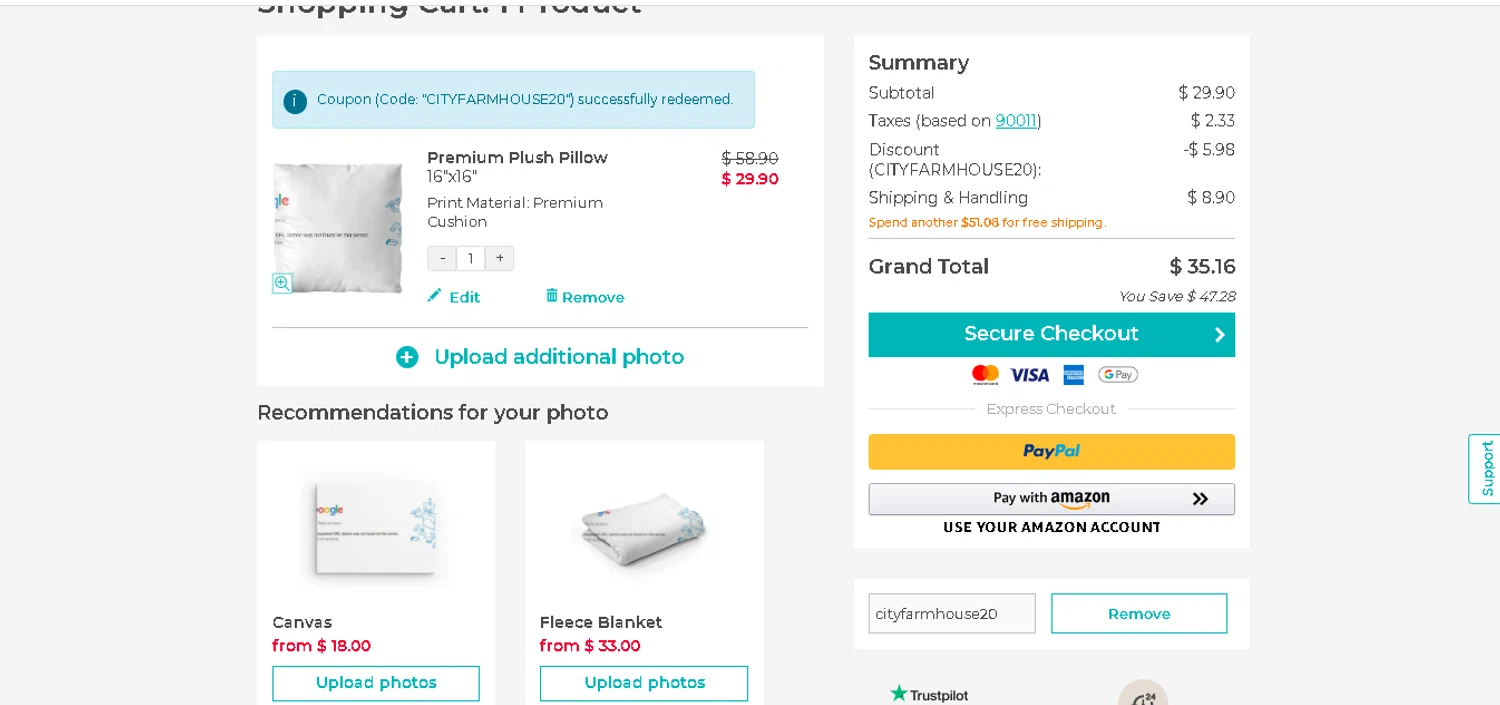Click the pencil Edit icon

(434, 296)
